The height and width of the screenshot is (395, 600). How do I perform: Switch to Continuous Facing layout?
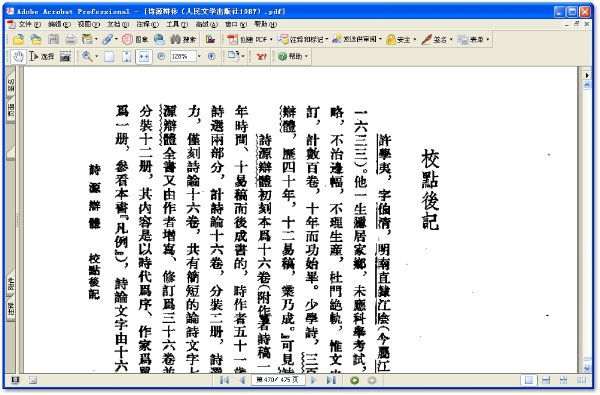564,380
